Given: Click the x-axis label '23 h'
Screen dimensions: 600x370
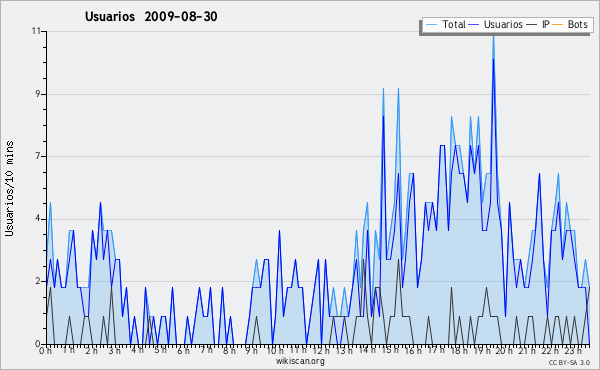Looking at the screenshot, I should pos(574,351).
